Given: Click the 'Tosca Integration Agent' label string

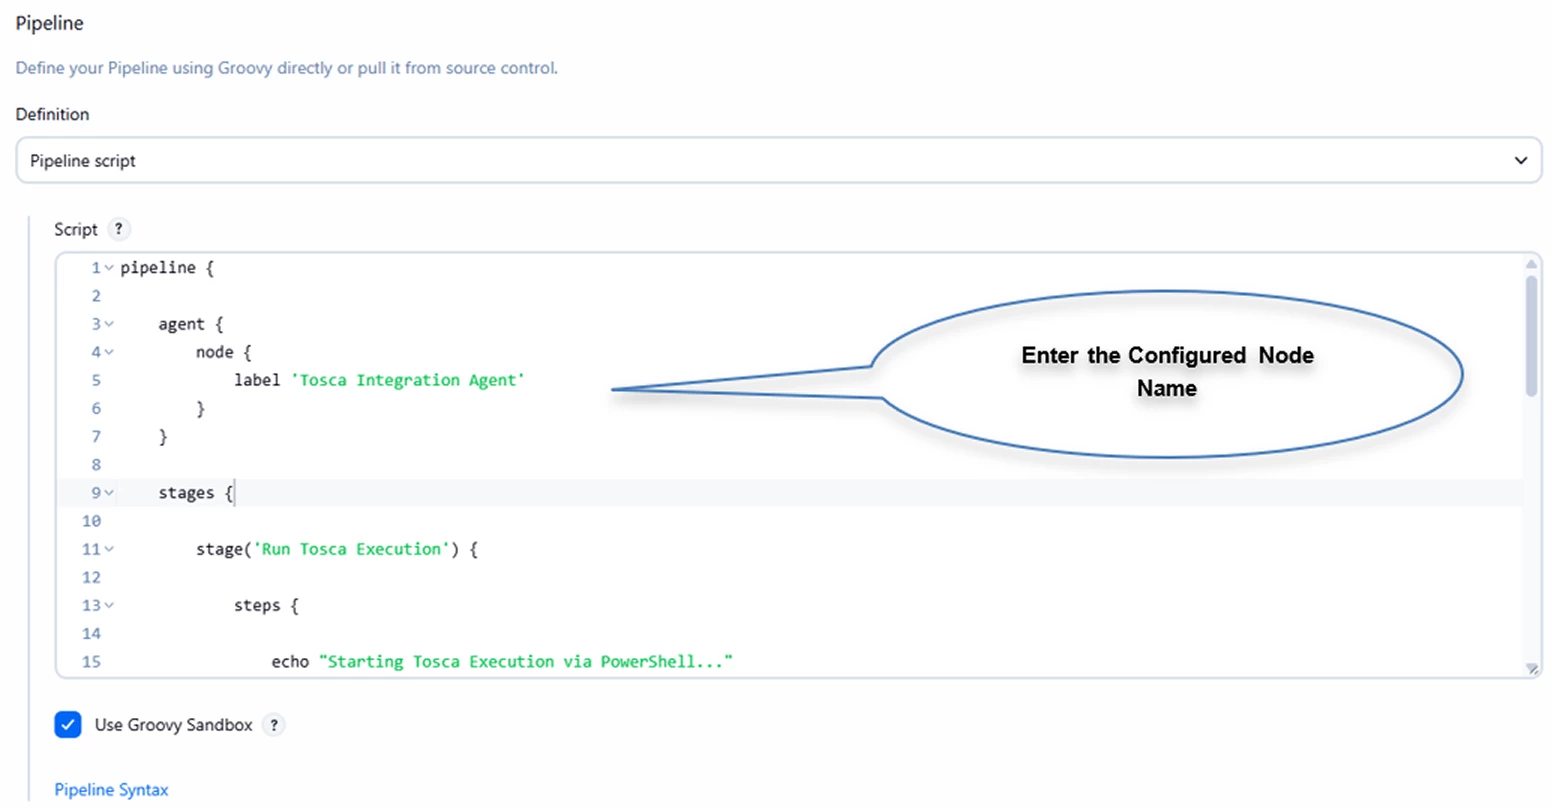Looking at the screenshot, I should tap(408, 380).
